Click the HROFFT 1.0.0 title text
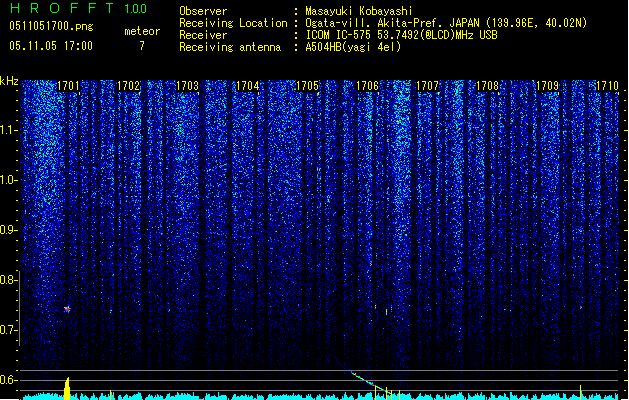629x400 pixels. click(x=79, y=8)
